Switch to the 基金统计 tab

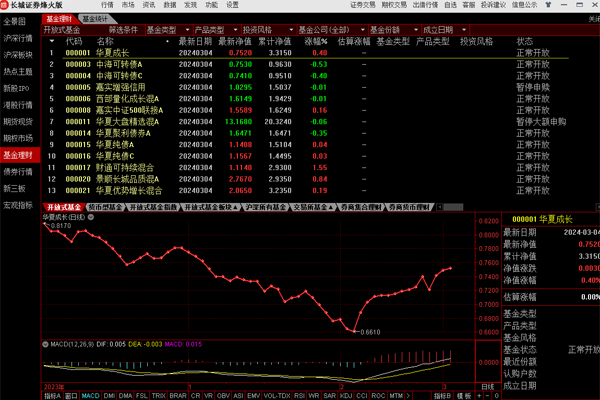coord(96,19)
